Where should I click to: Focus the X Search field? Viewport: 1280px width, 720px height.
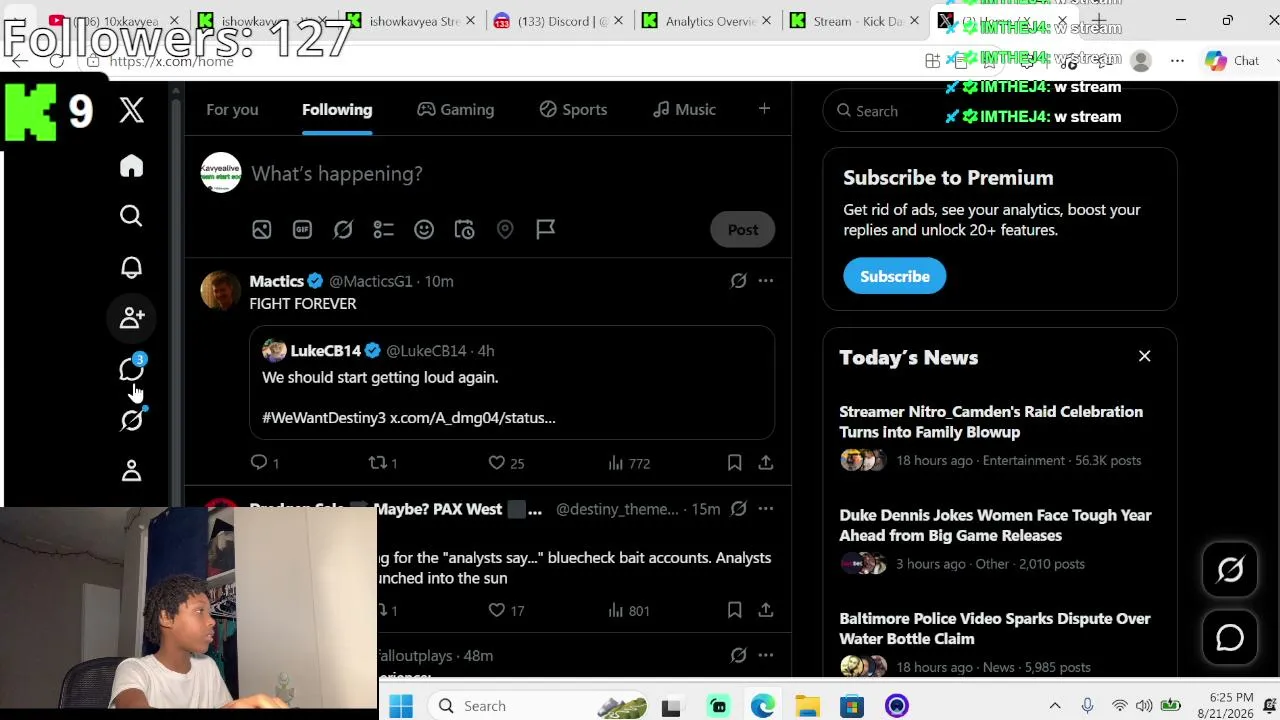[999, 111]
